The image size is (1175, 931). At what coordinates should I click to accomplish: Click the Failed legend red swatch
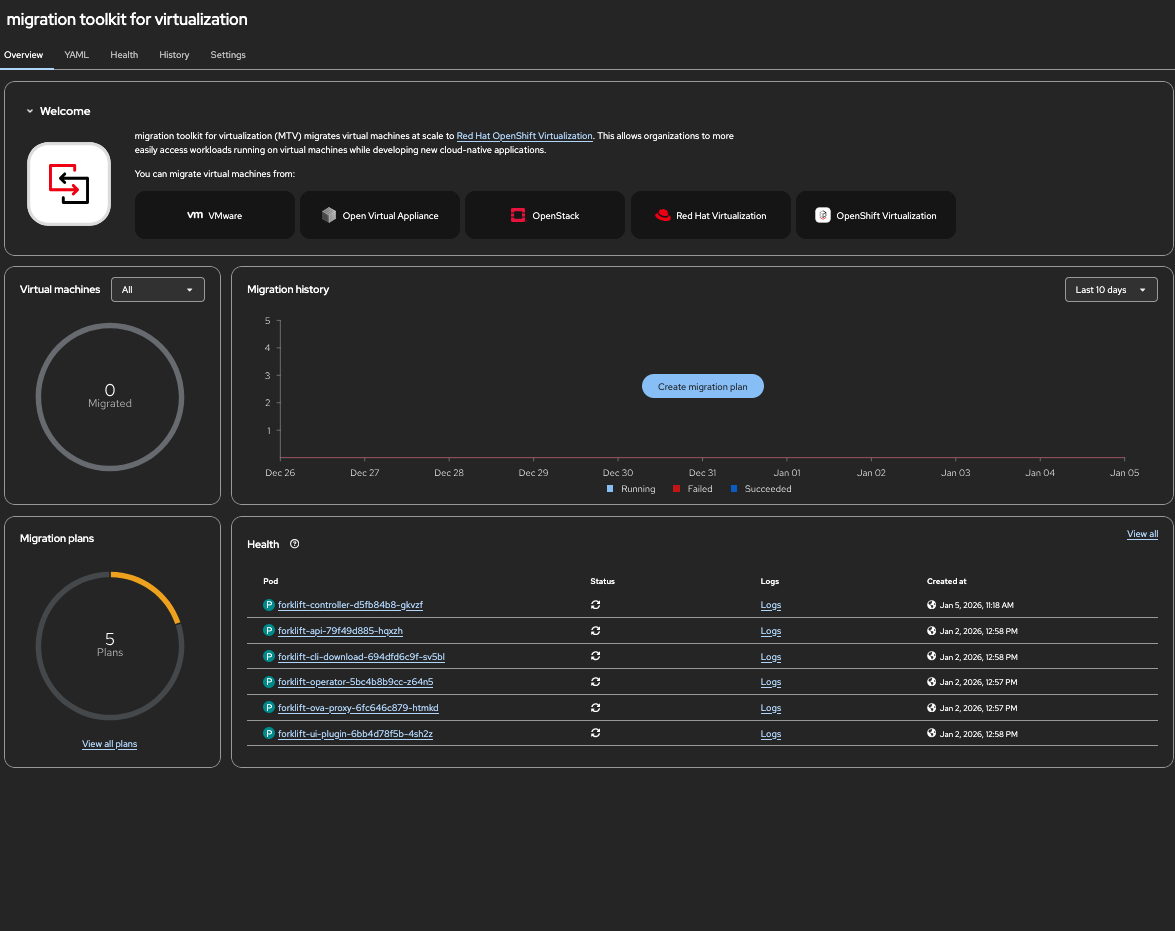coord(676,489)
